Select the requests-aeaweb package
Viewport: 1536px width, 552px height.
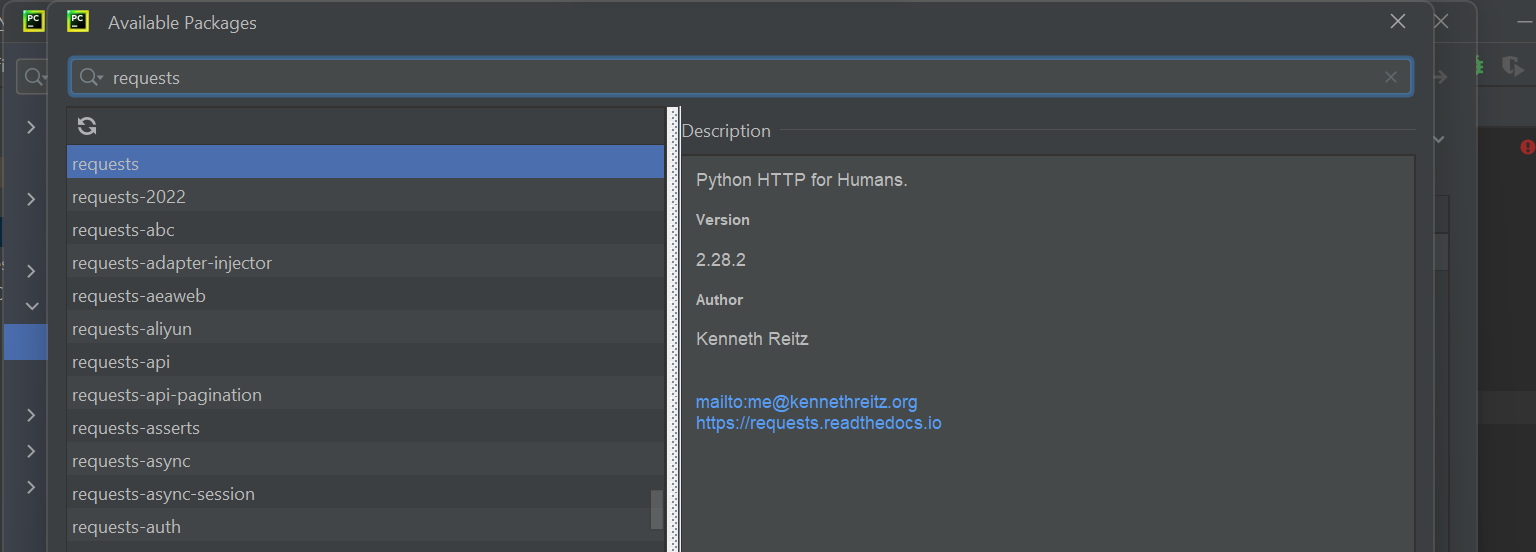365,295
